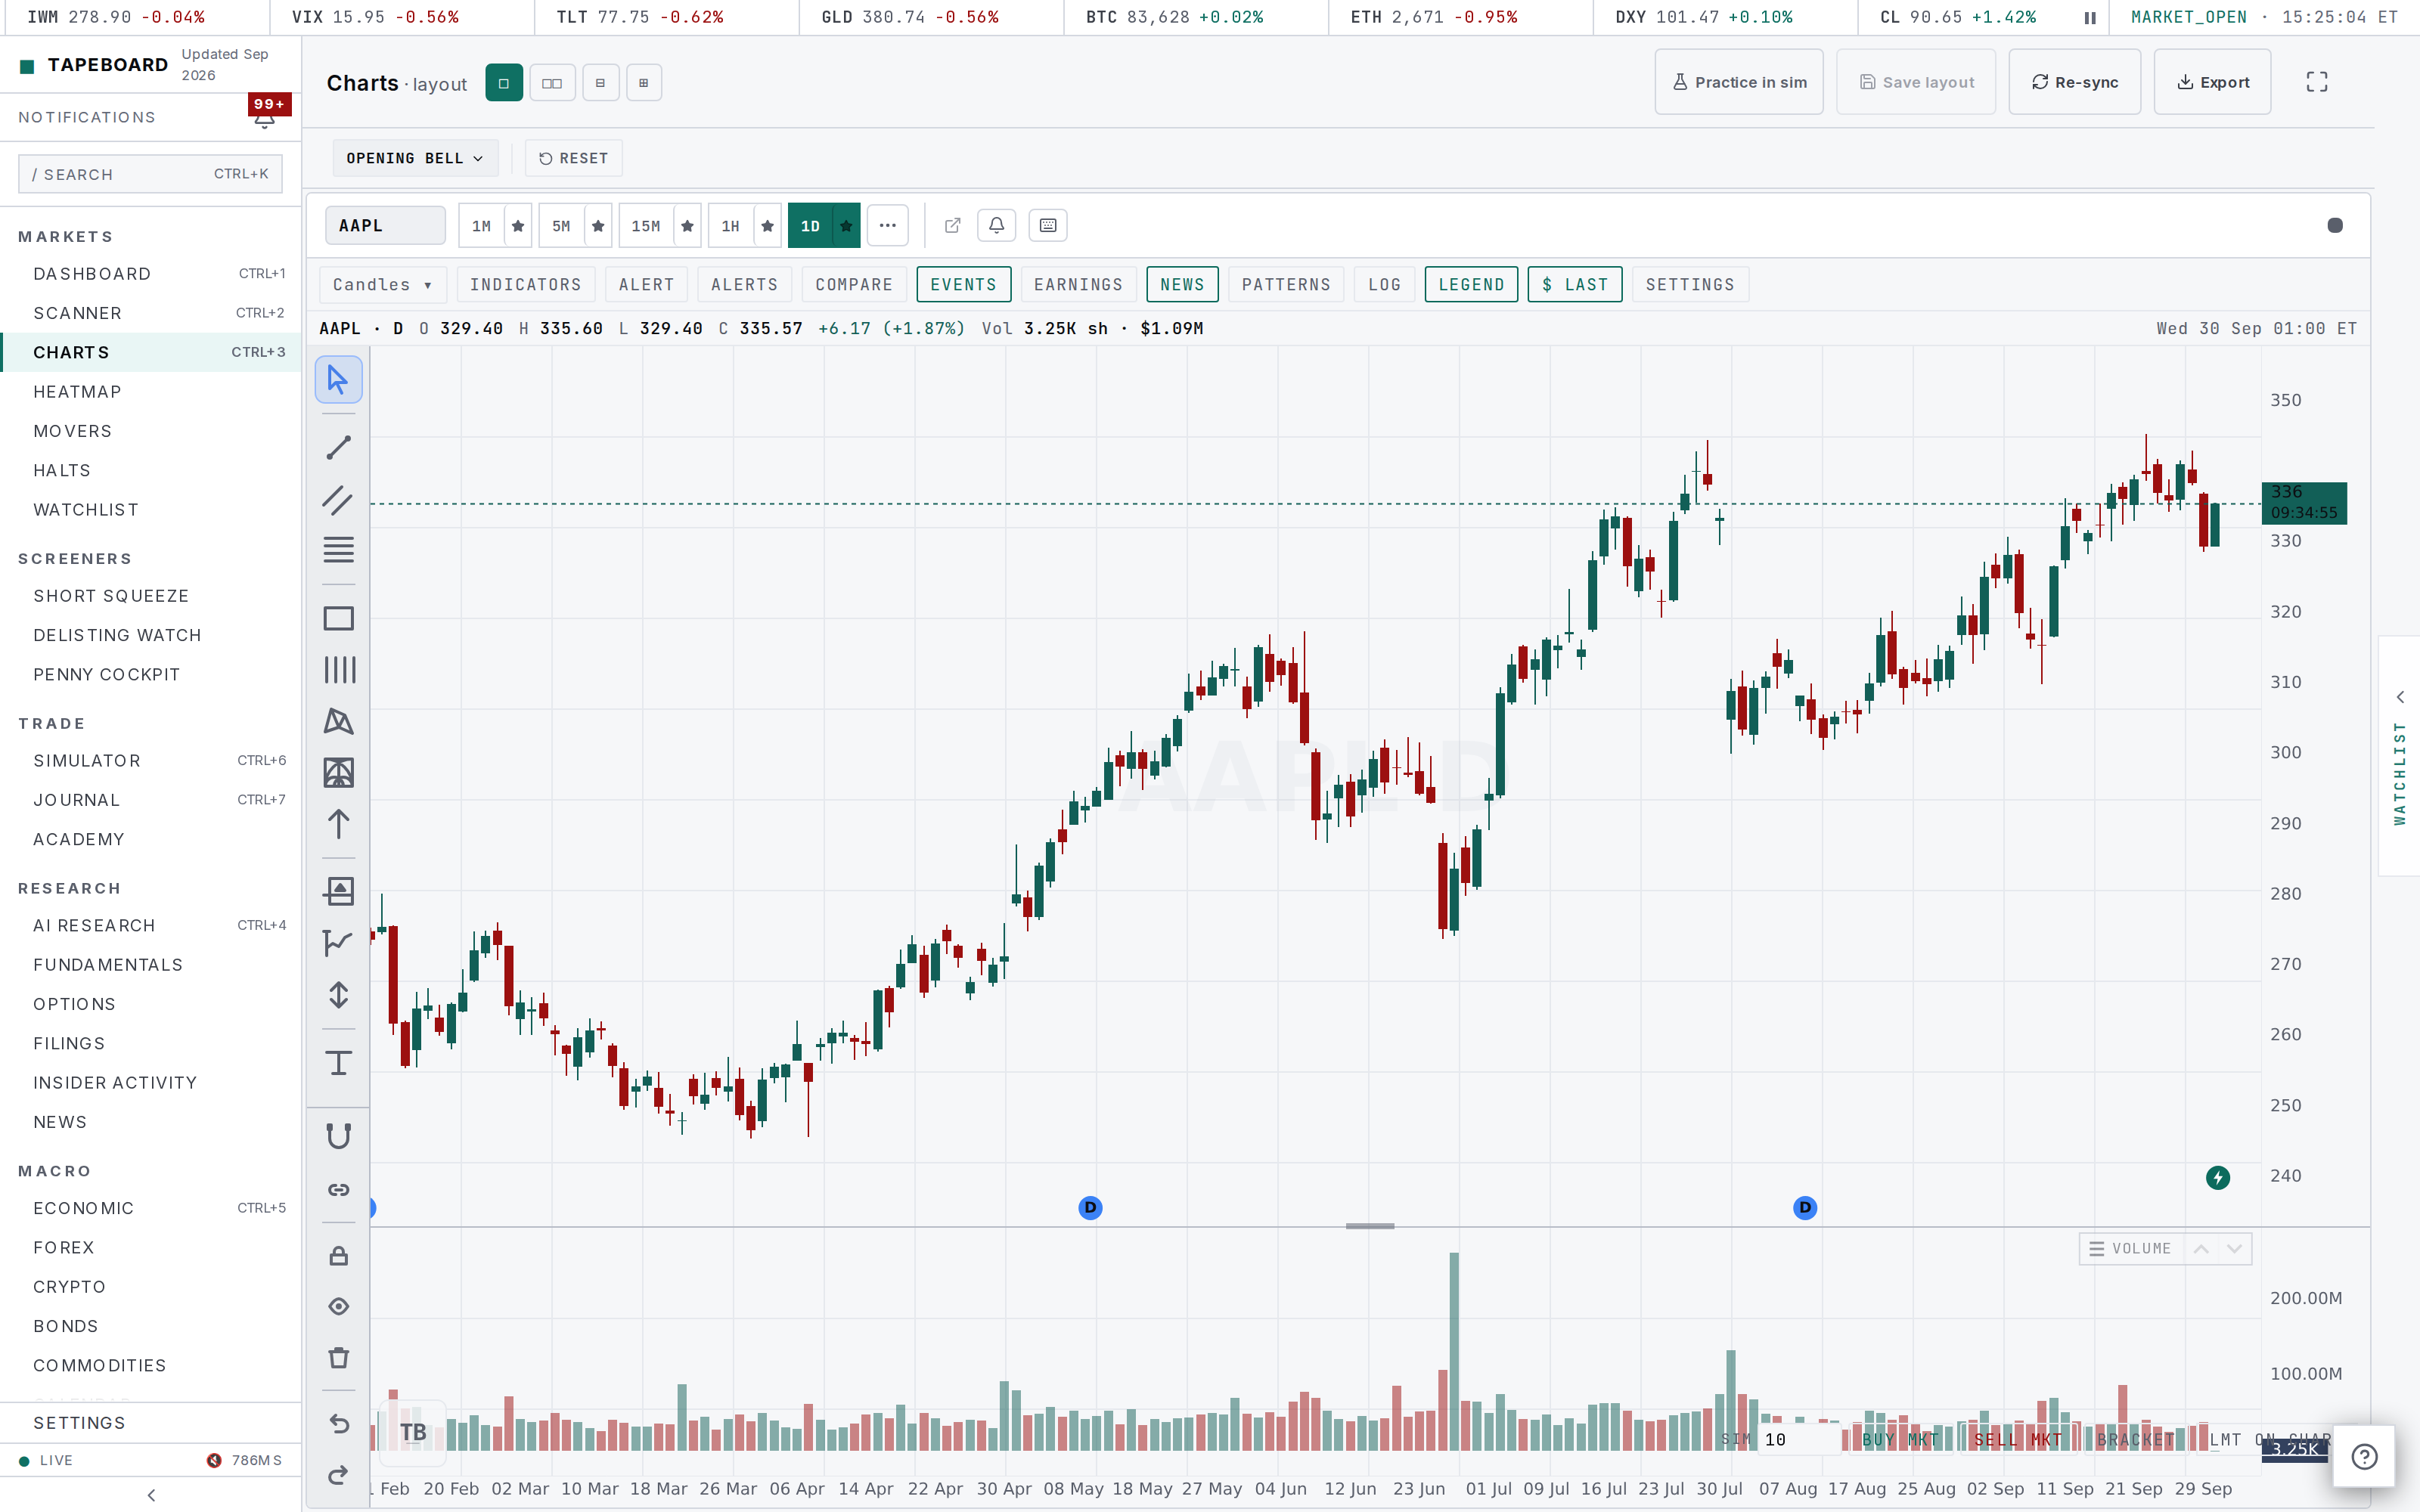Screen dimensions: 2420x1512
Task: Toggle favorite star for 1M timeframe
Action: click(518, 226)
